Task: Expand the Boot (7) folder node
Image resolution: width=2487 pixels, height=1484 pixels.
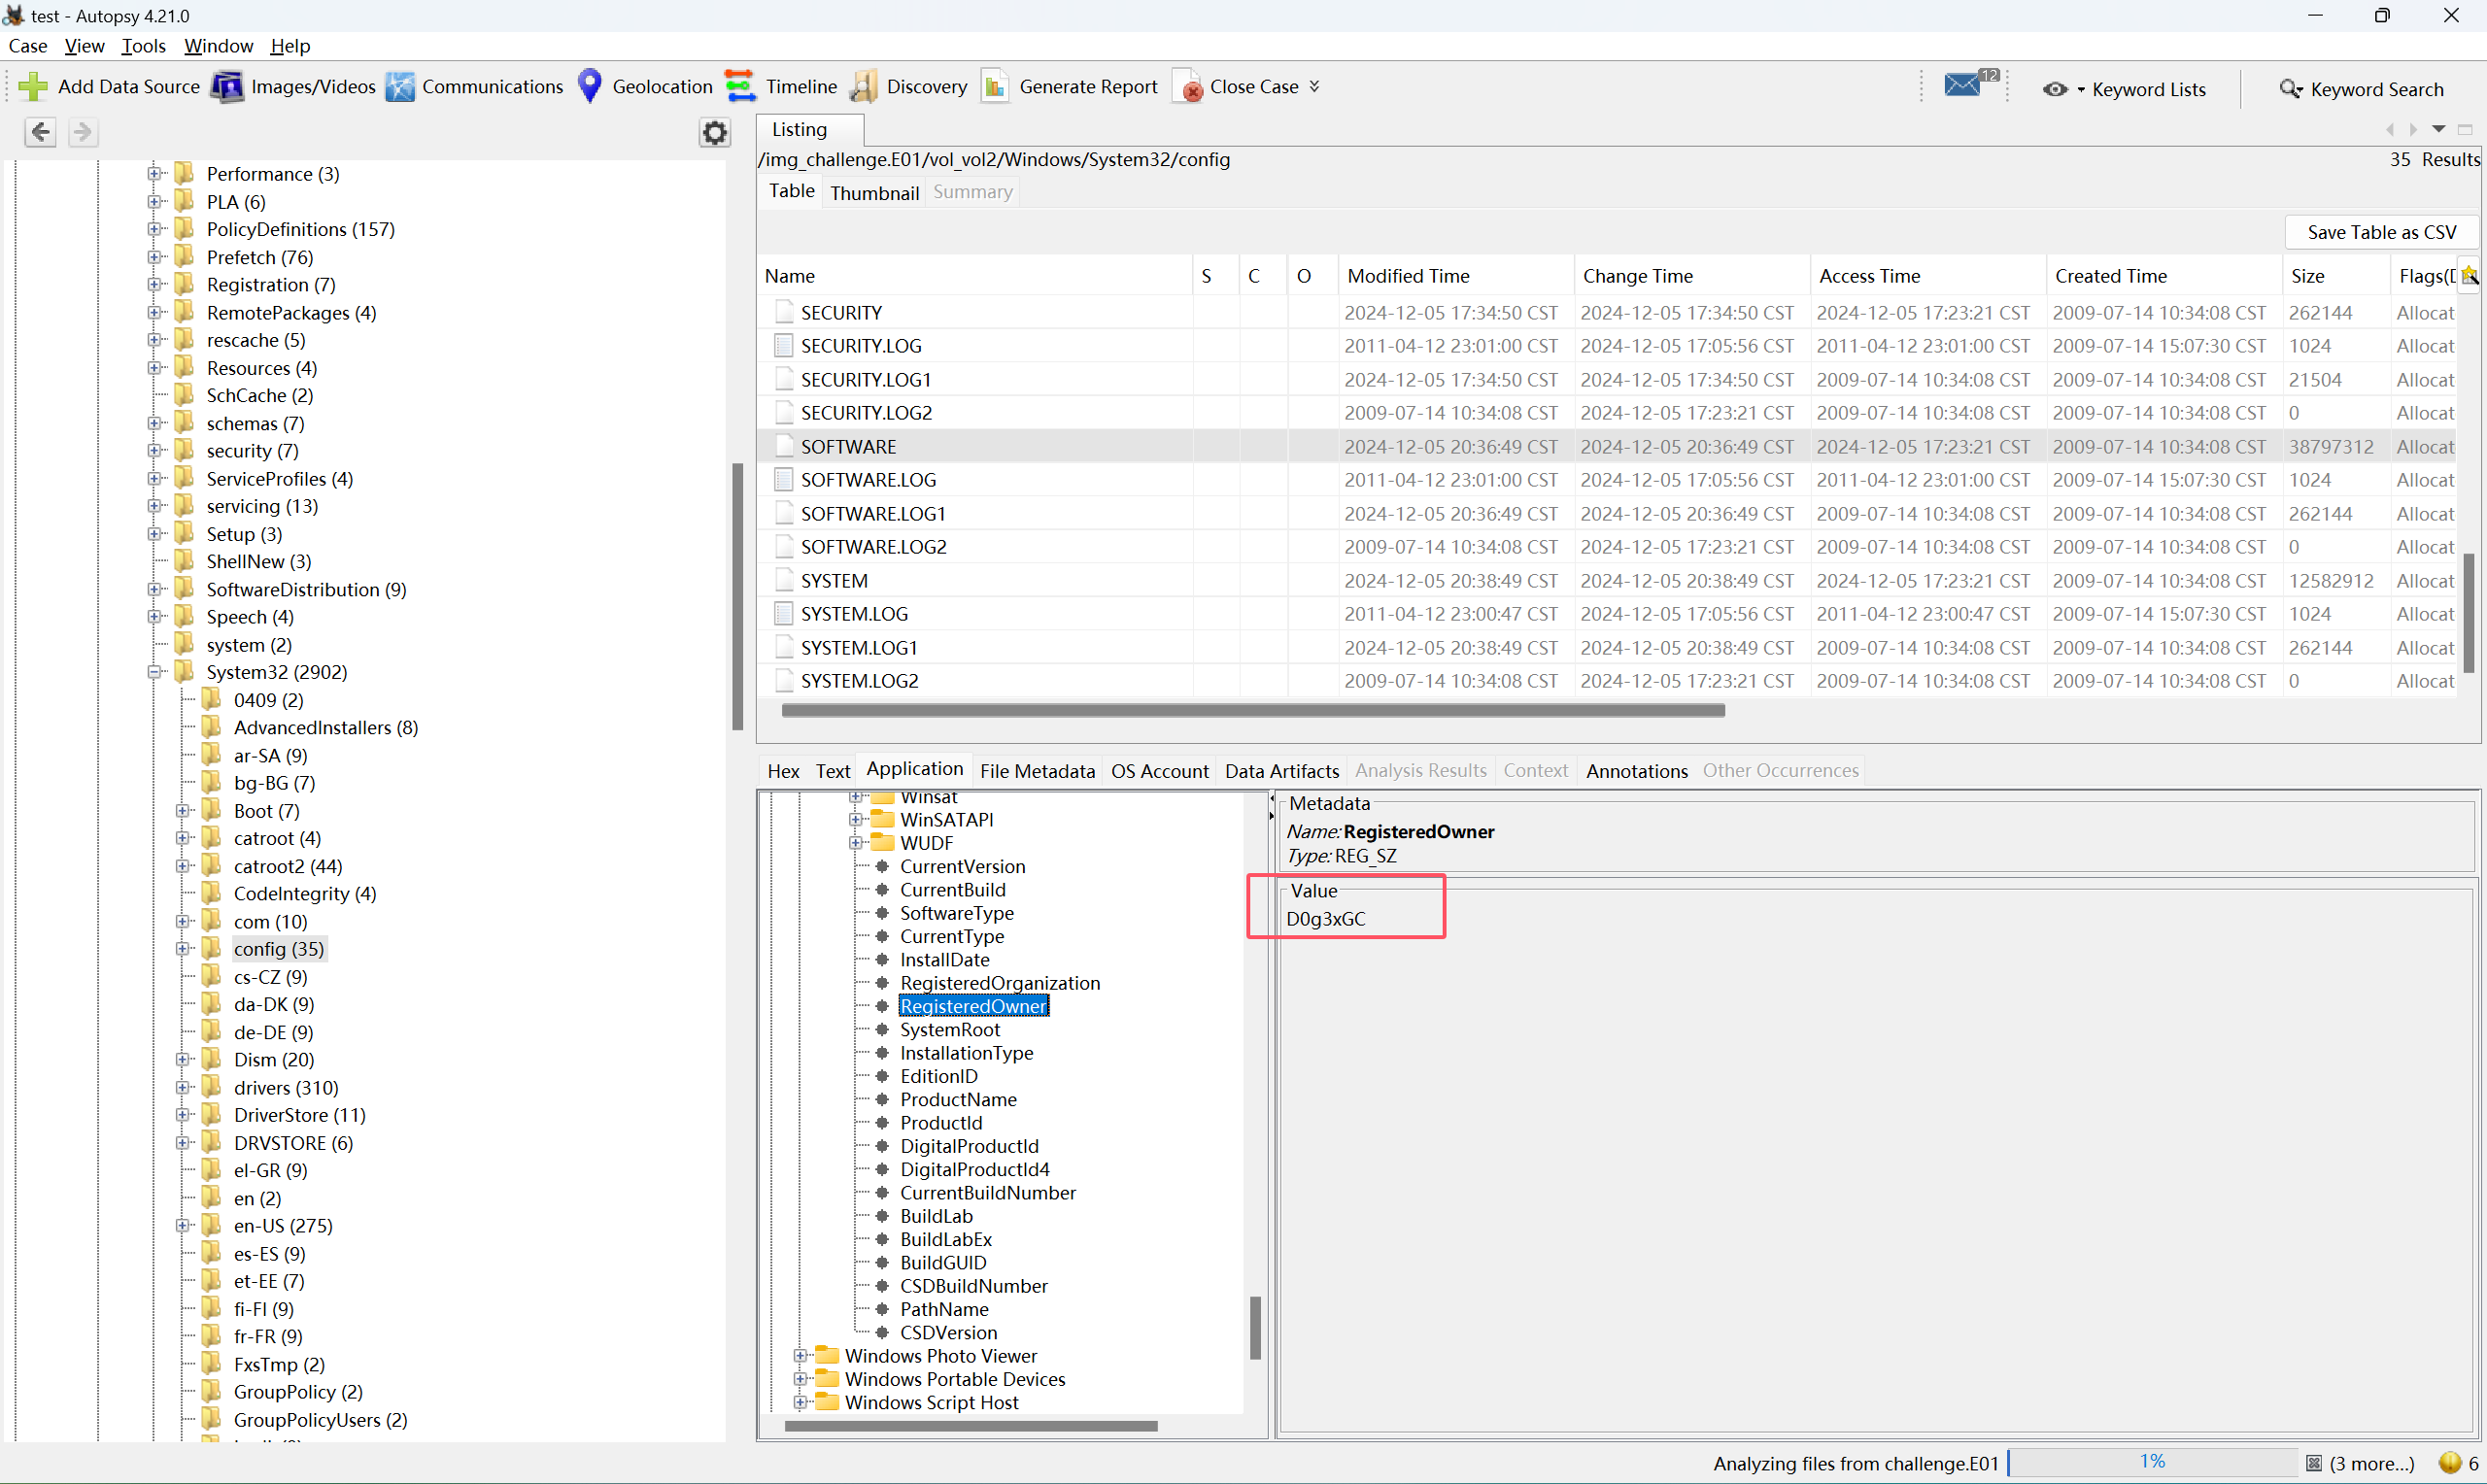Action: point(183,811)
